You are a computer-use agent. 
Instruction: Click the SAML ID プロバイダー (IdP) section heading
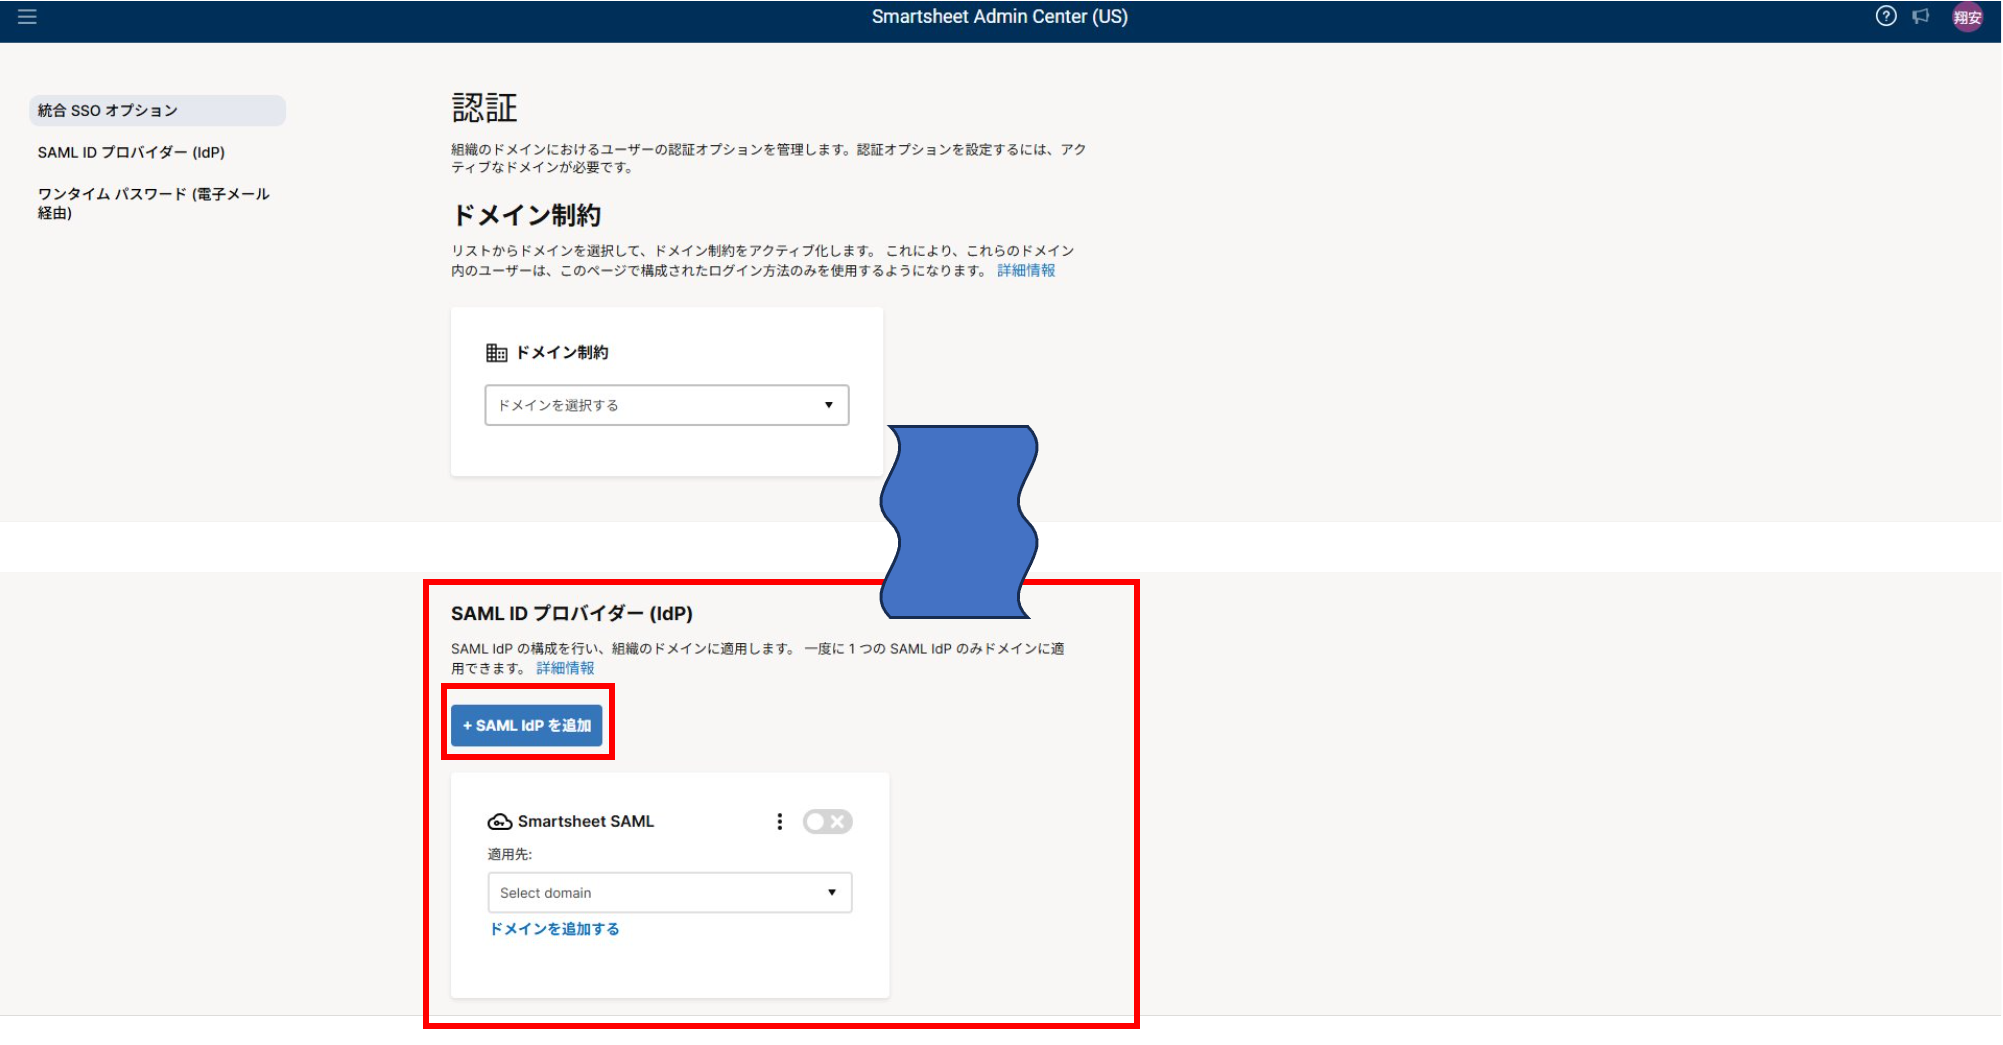click(x=571, y=613)
